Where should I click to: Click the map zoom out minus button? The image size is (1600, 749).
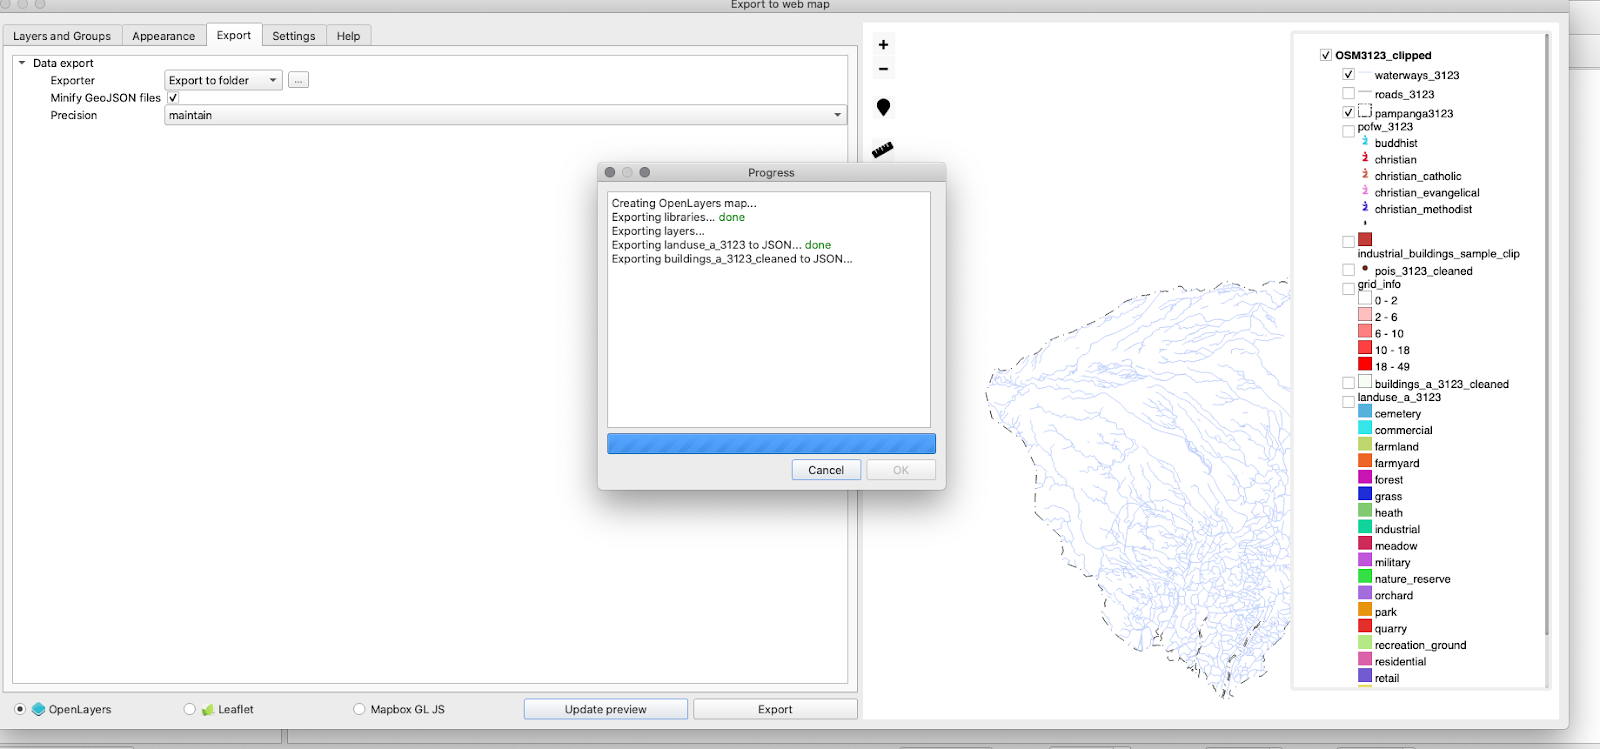click(883, 70)
